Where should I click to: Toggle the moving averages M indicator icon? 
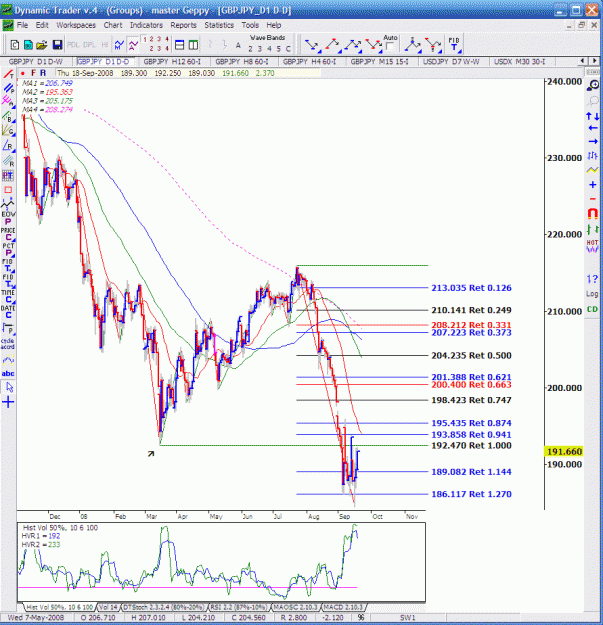(119, 45)
